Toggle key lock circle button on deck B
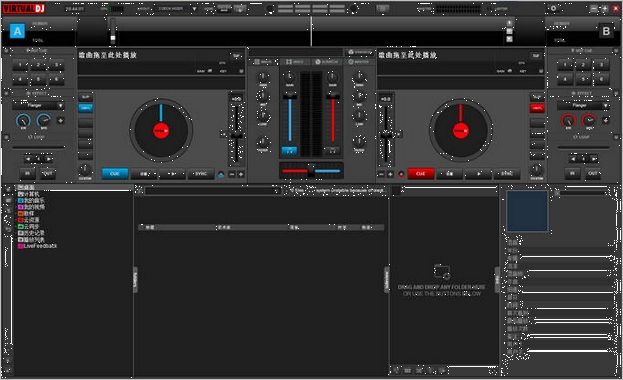The height and width of the screenshot is (380, 623). point(401,174)
